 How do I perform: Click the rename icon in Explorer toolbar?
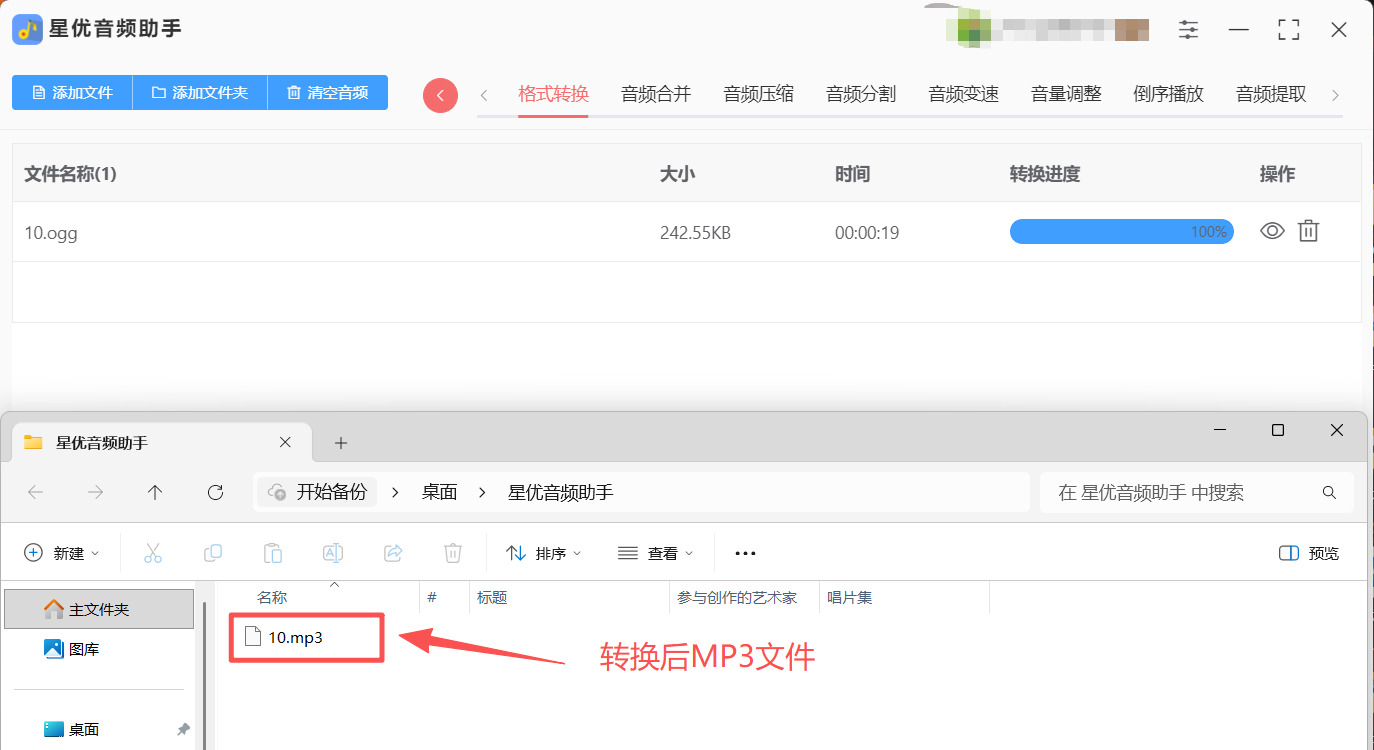click(x=333, y=553)
